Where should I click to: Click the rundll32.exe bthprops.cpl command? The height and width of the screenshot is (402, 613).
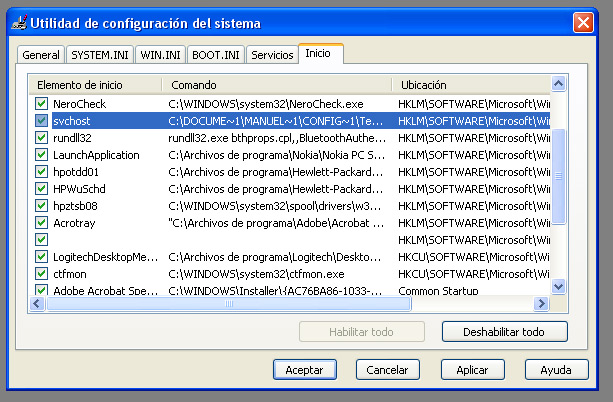[x=277, y=138]
